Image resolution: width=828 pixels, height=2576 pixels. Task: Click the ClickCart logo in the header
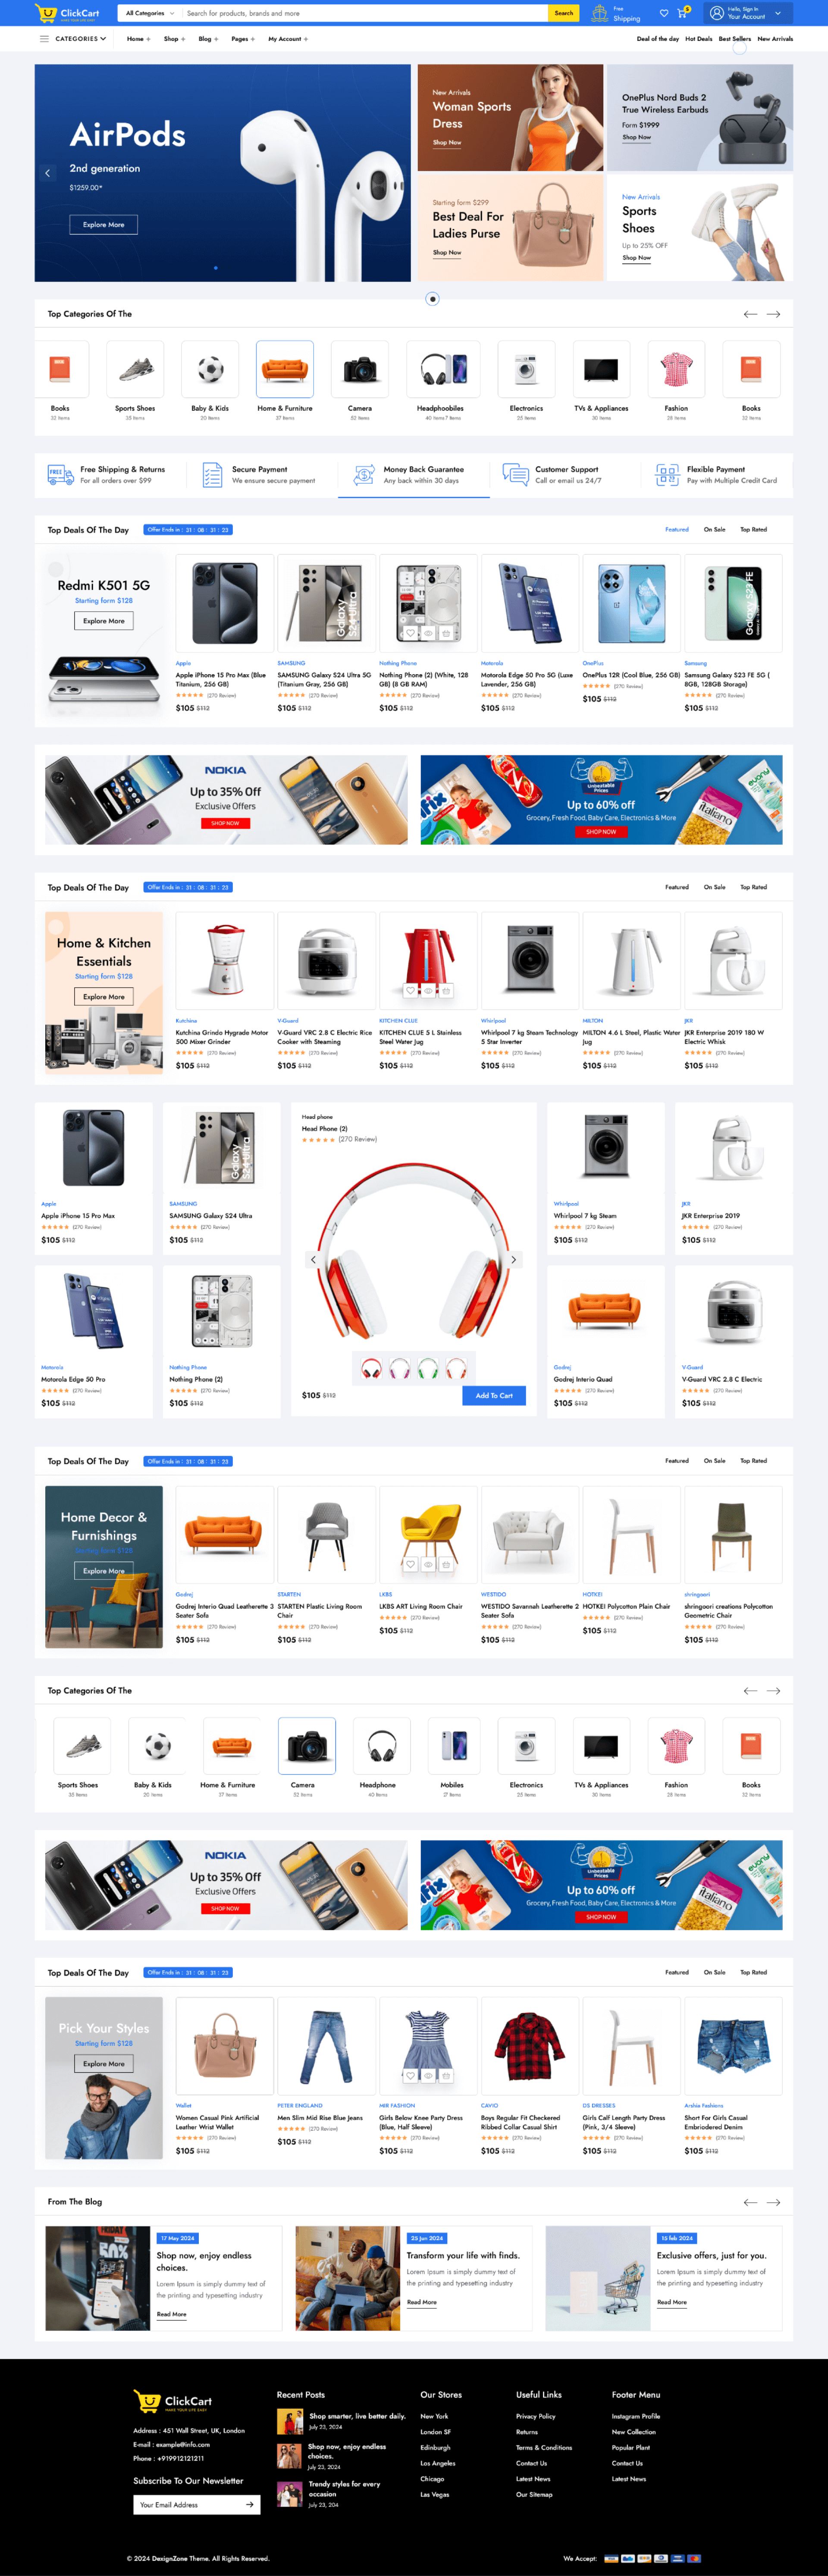click(67, 13)
